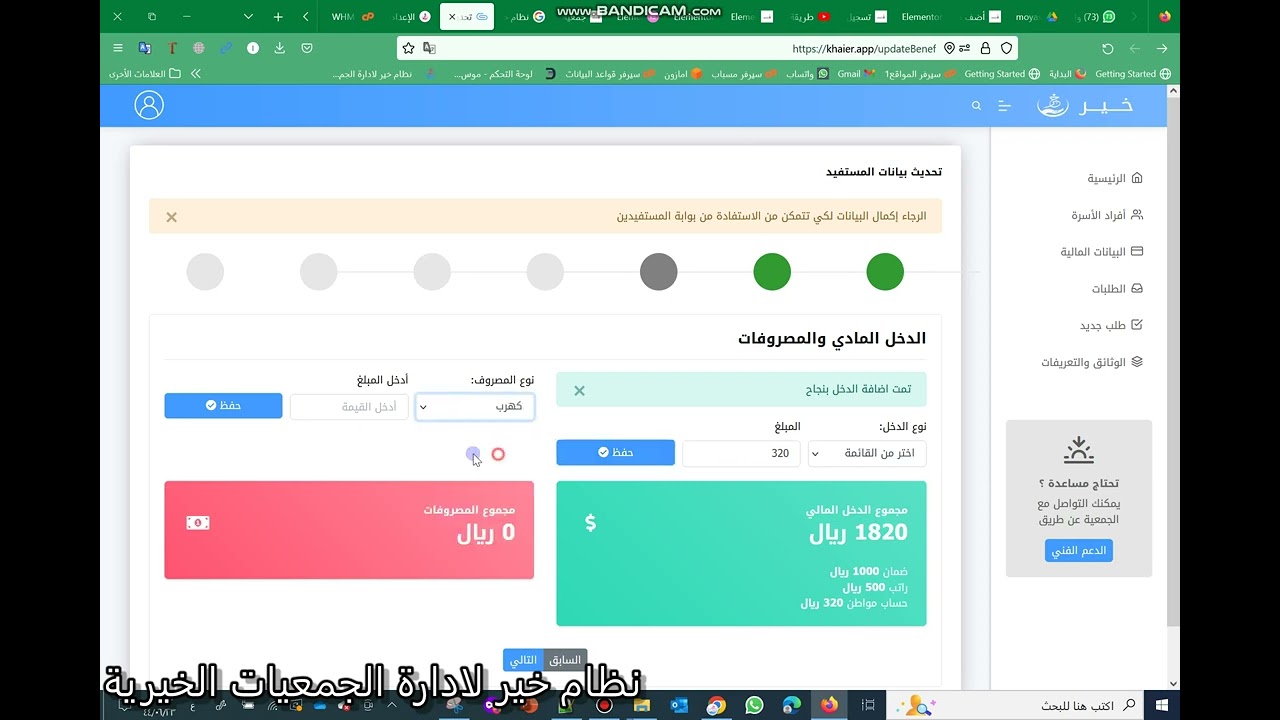Expand the bookmarks overflow chevron

click(196, 74)
